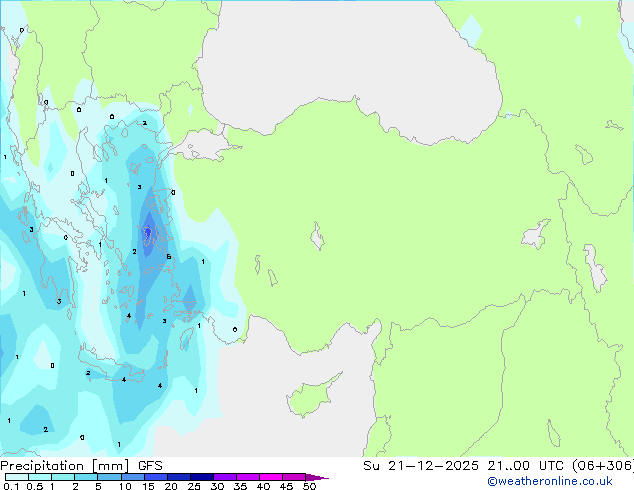The width and height of the screenshot is (634, 490).
Task: Click the '21..00 UTC' time text
Action: [525, 466]
